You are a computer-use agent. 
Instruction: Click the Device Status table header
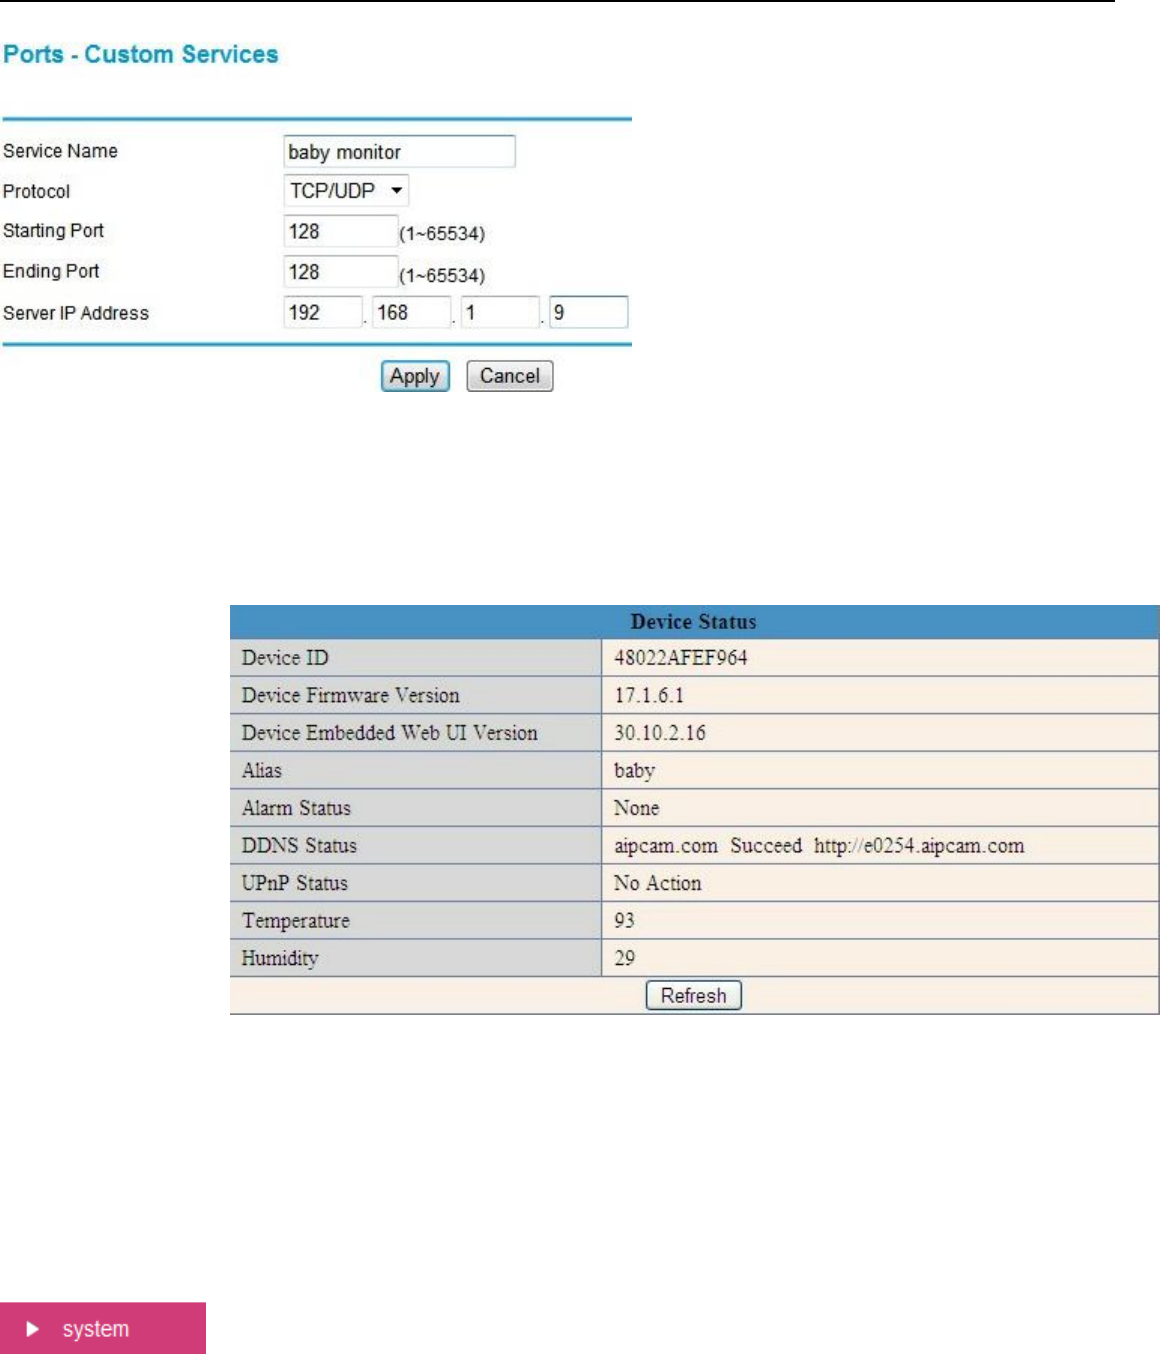pos(694,622)
